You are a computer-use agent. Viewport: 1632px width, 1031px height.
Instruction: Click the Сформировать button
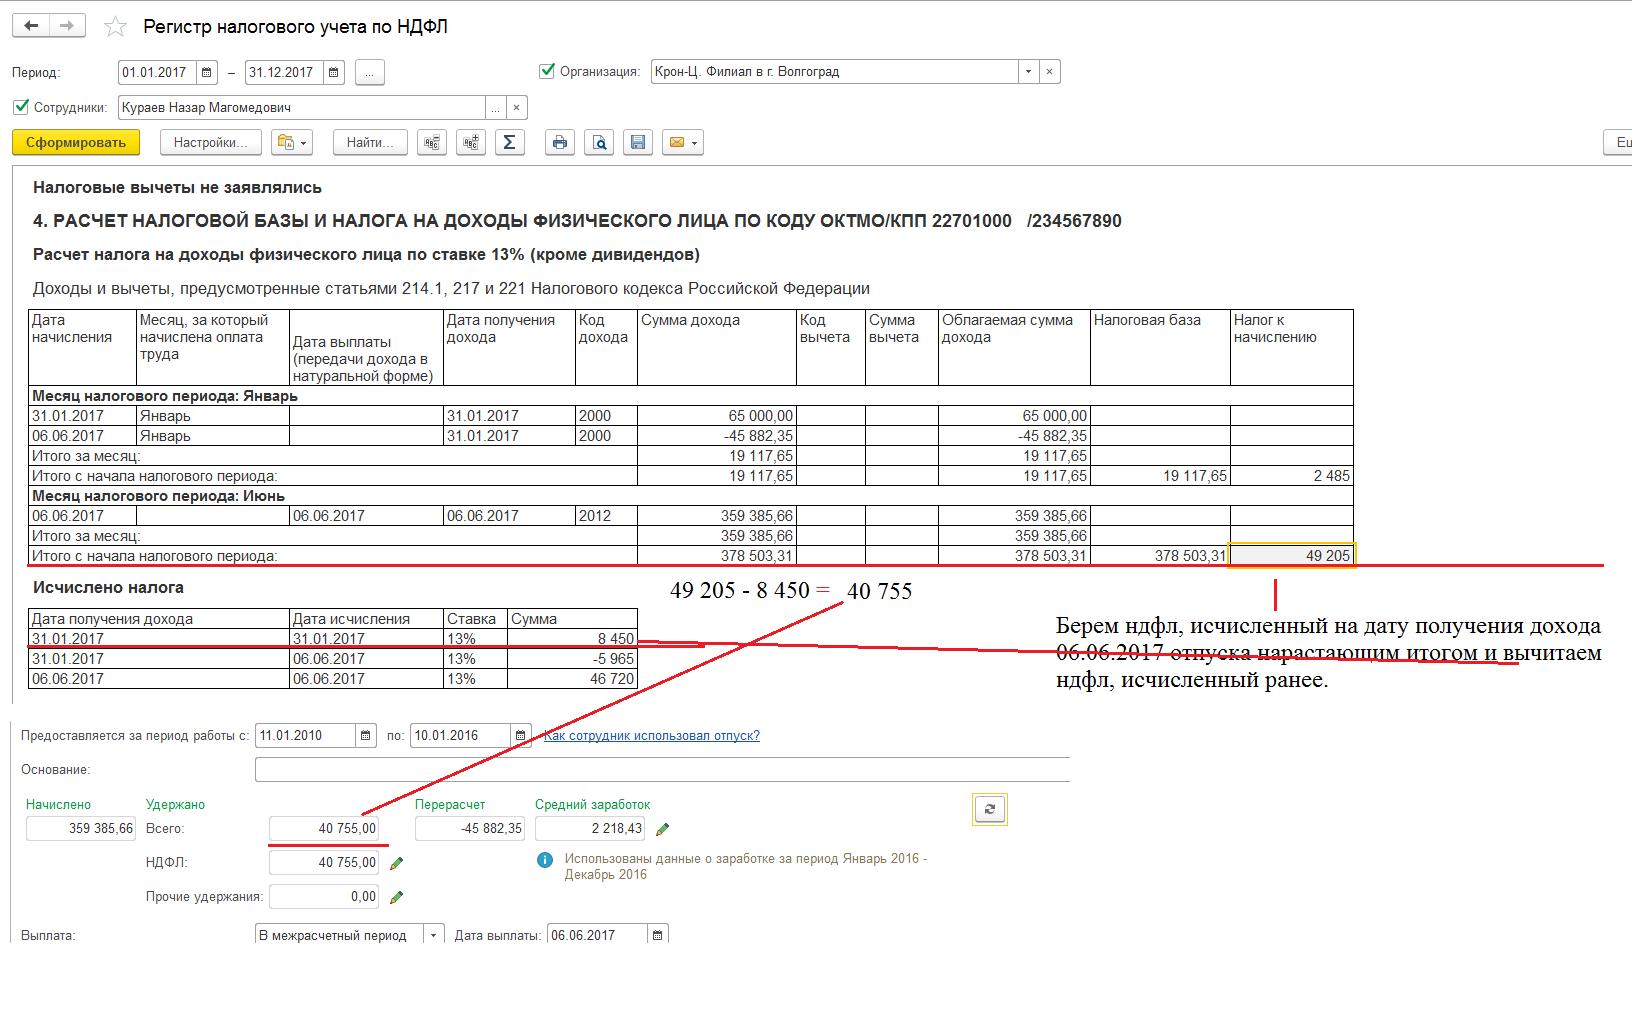pyautogui.click(x=76, y=143)
